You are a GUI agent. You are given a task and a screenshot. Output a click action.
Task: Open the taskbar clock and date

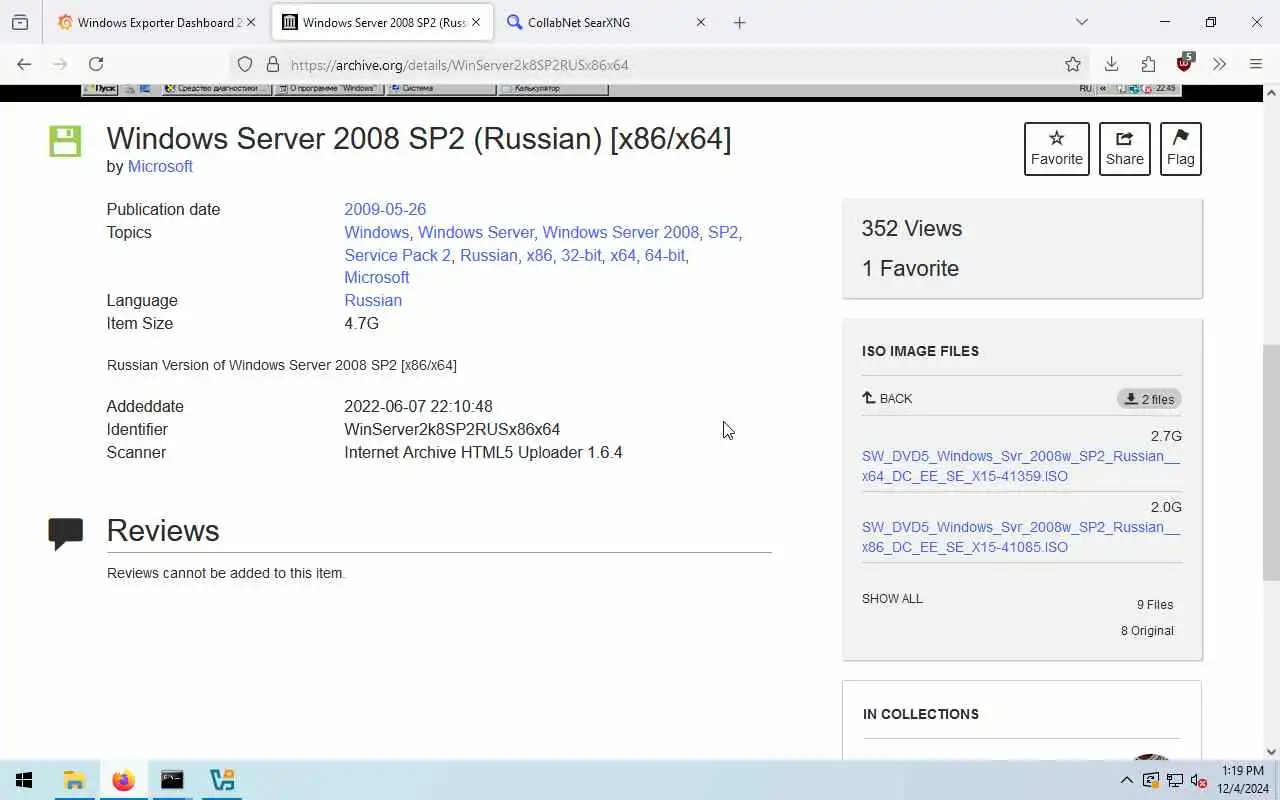coord(1242,780)
